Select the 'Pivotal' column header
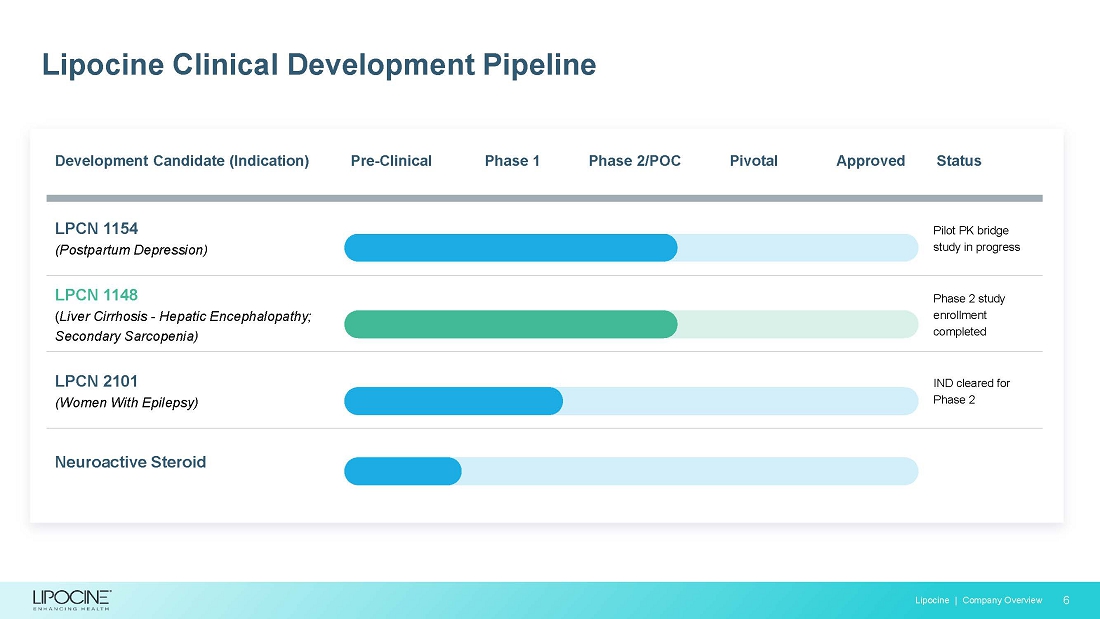The height and width of the screenshot is (619, 1100). click(x=753, y=161)
